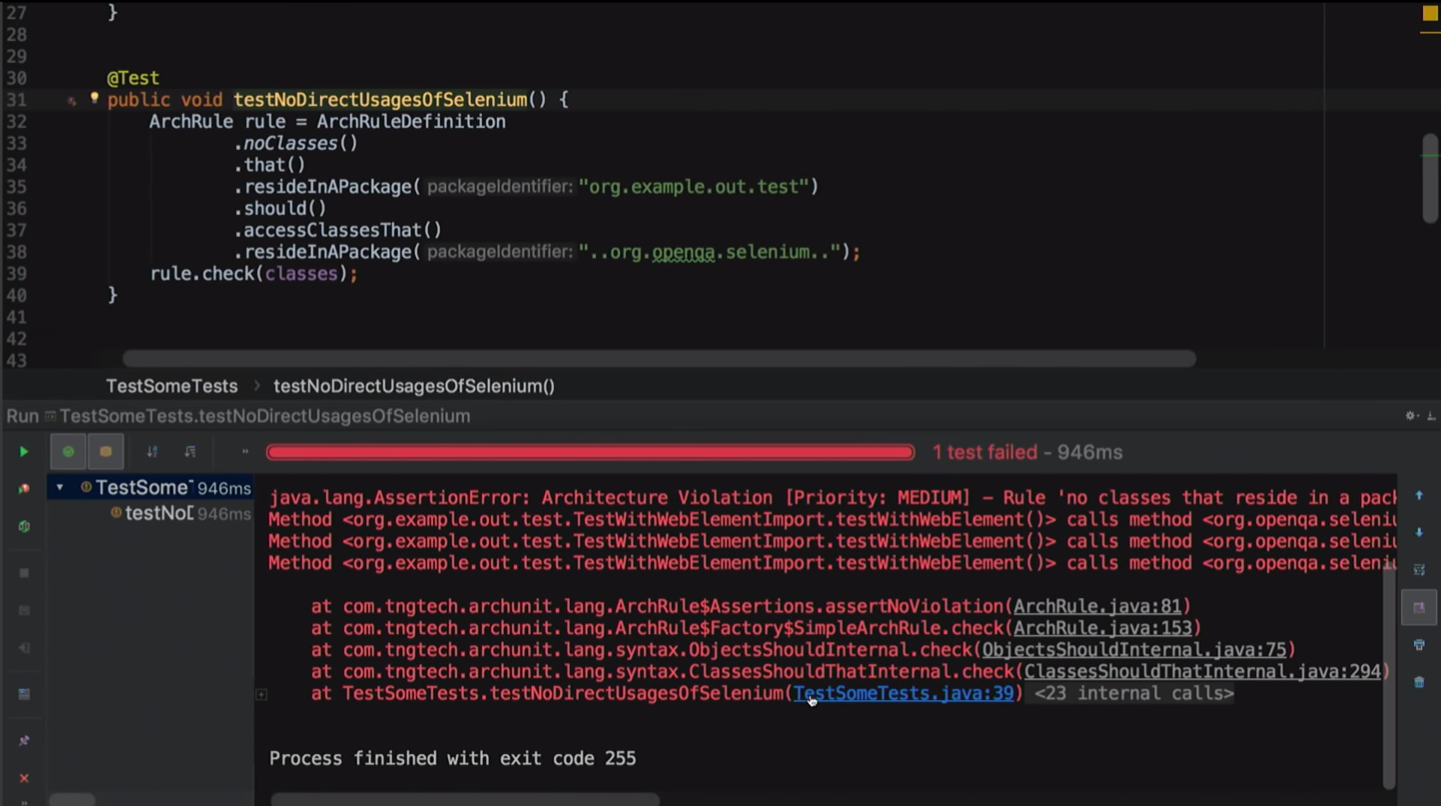Select testNoDirectUsagesOfSelenium() in the breadcrumb
This screenshot has width=1441, height=806.
(414, 386)
